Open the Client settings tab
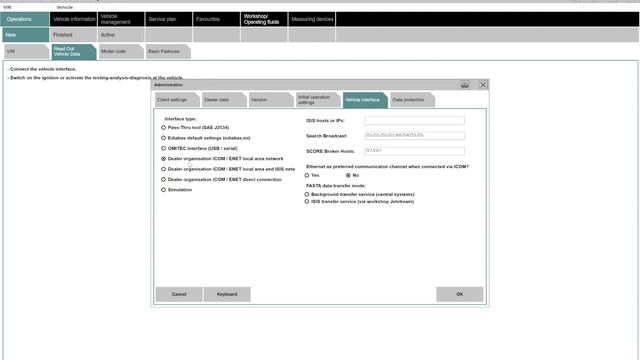640x360 pixels. coord(176,100)
